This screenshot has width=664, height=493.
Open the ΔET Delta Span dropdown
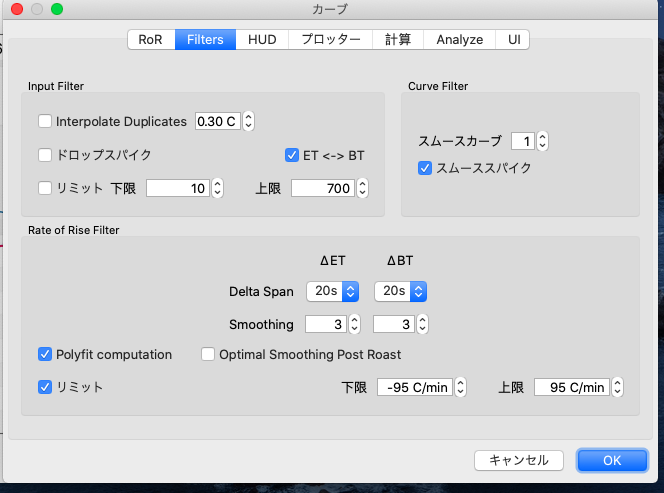tap(333, 291)
